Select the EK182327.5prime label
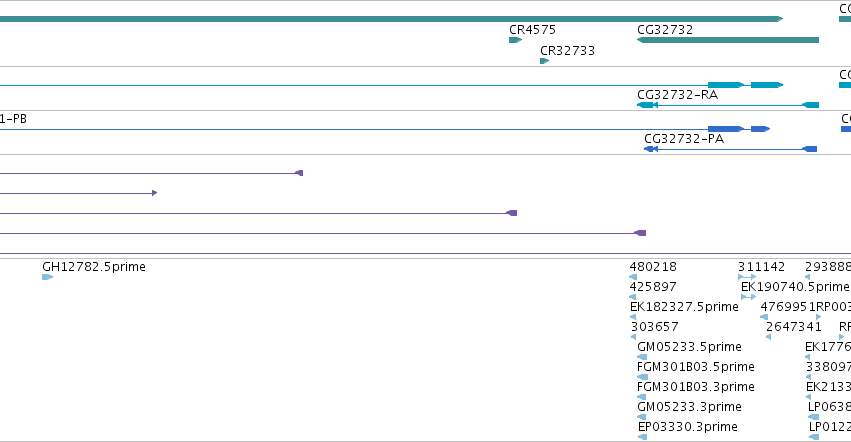The width and height of the screenshot is (851, 442). coord(684,307)
